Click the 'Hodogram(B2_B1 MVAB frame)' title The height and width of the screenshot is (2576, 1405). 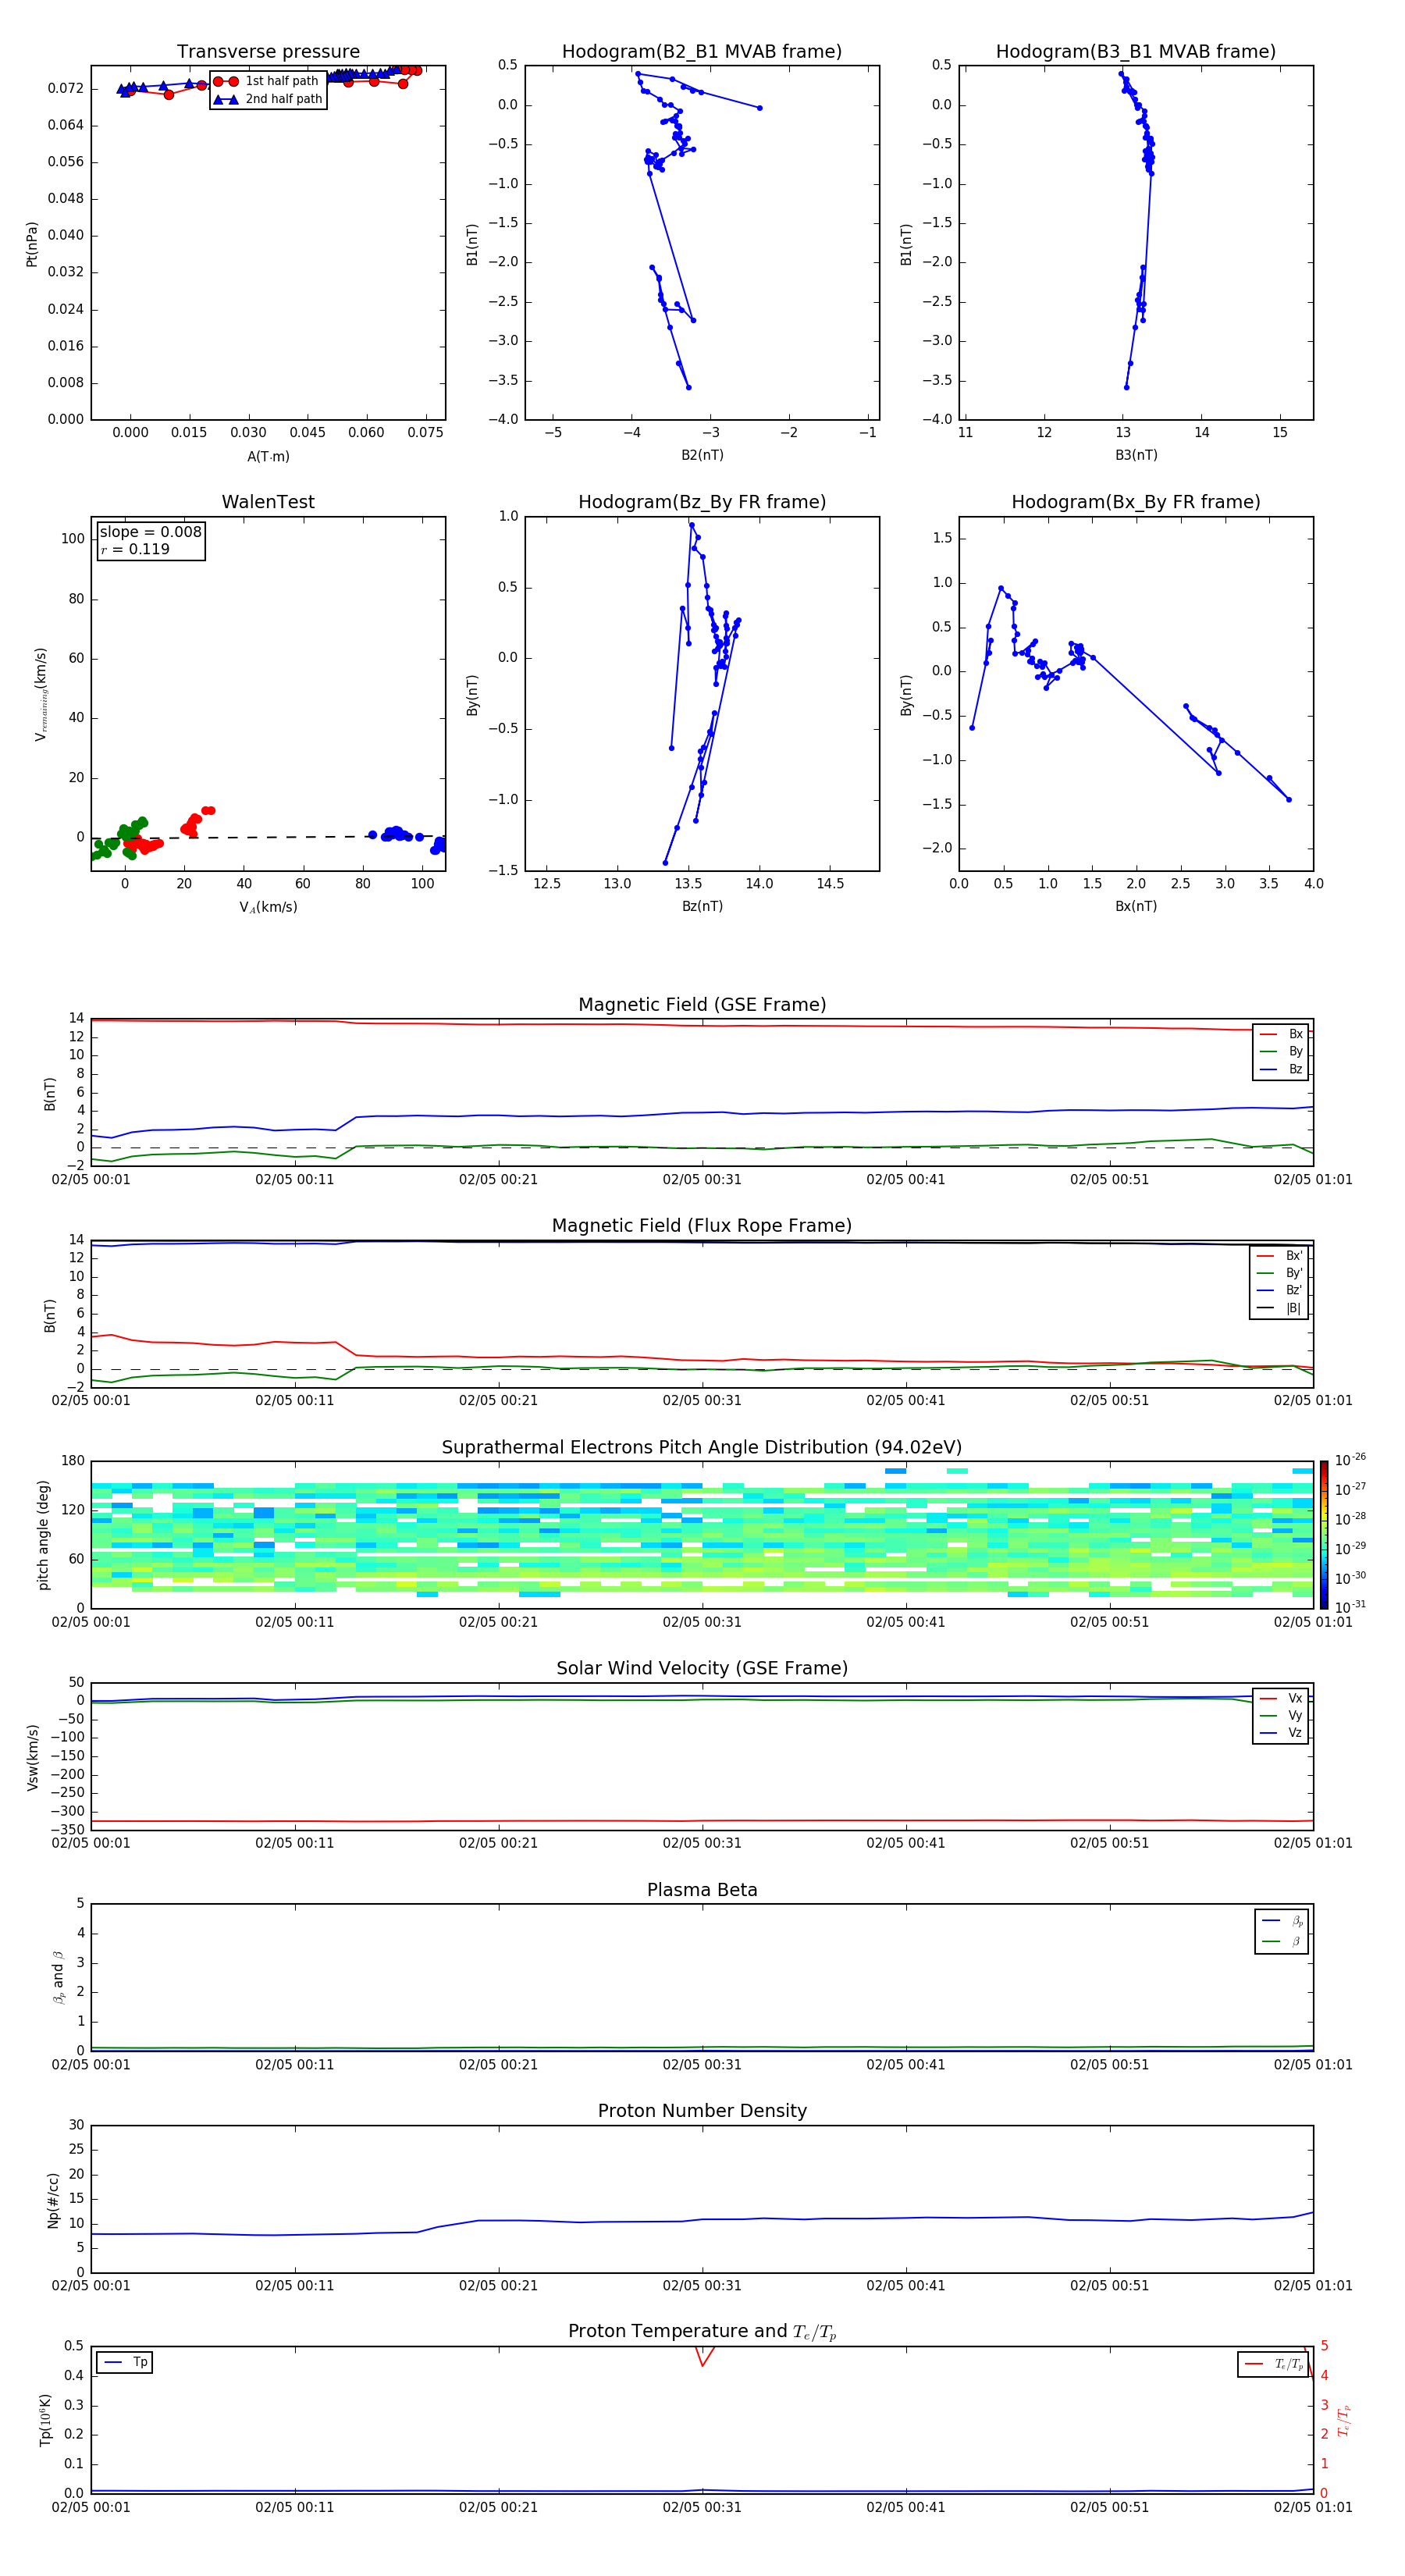coord(702,52)
